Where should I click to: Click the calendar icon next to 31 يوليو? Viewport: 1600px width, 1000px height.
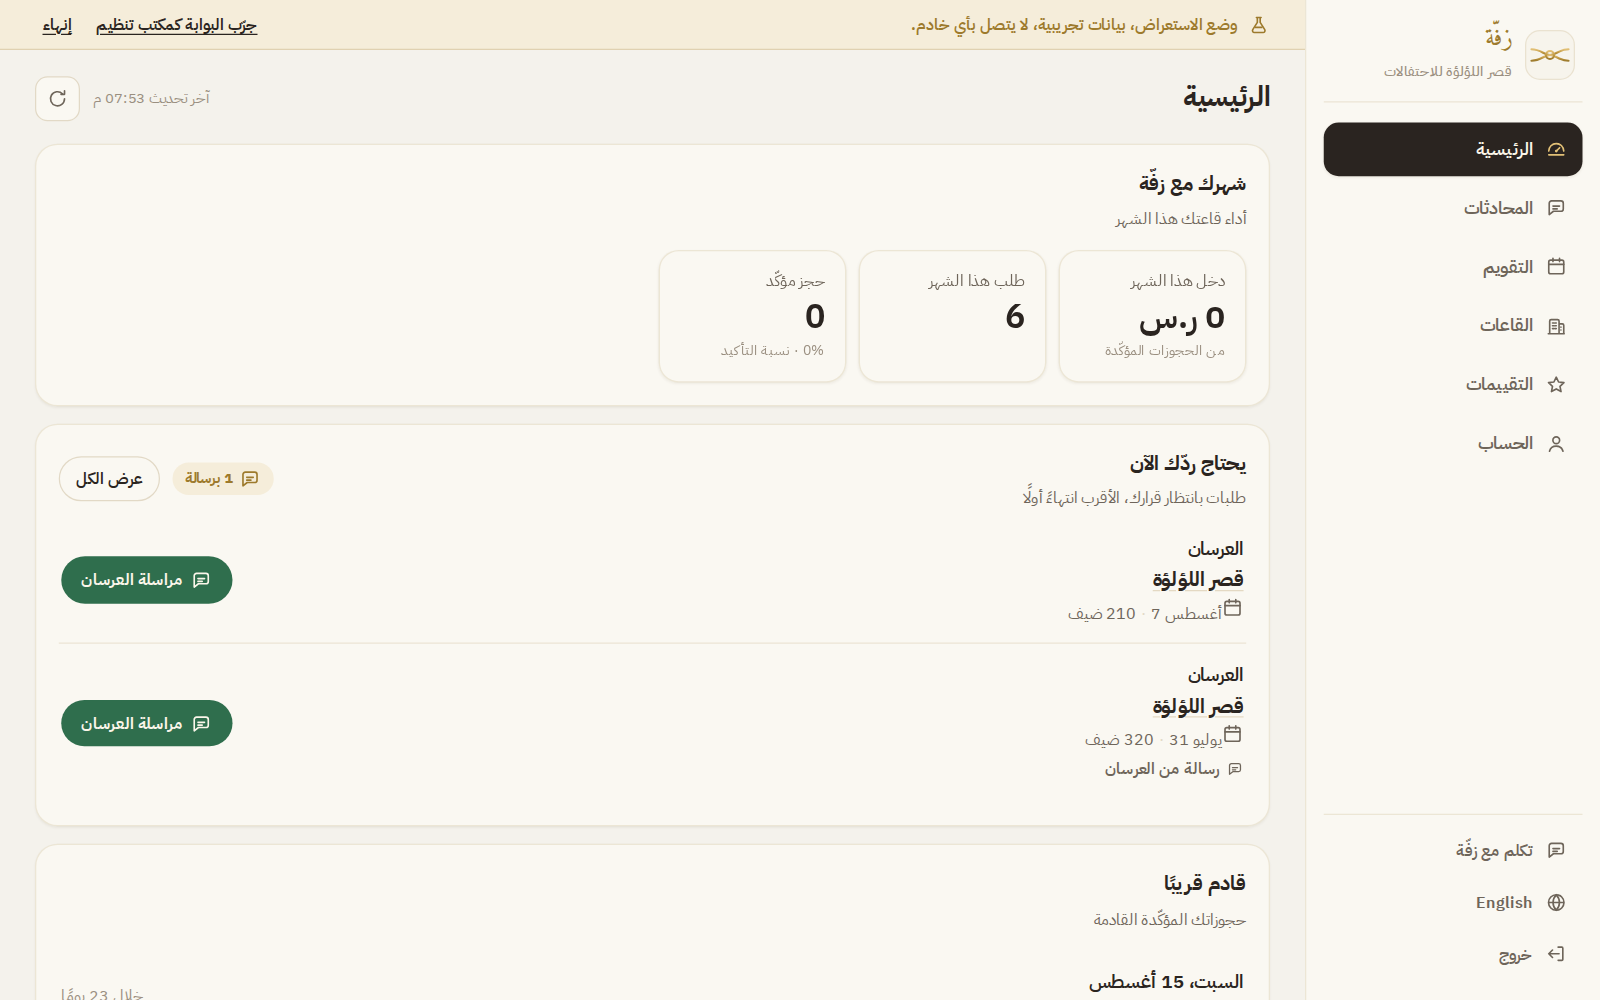point(1233,734)
